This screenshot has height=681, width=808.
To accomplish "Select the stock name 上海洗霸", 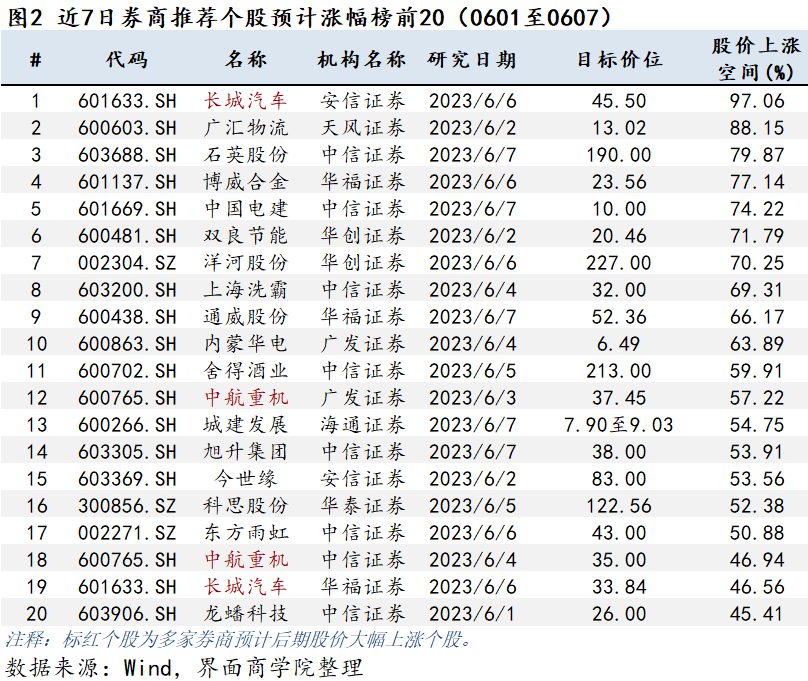I will [x=246, y=290].
